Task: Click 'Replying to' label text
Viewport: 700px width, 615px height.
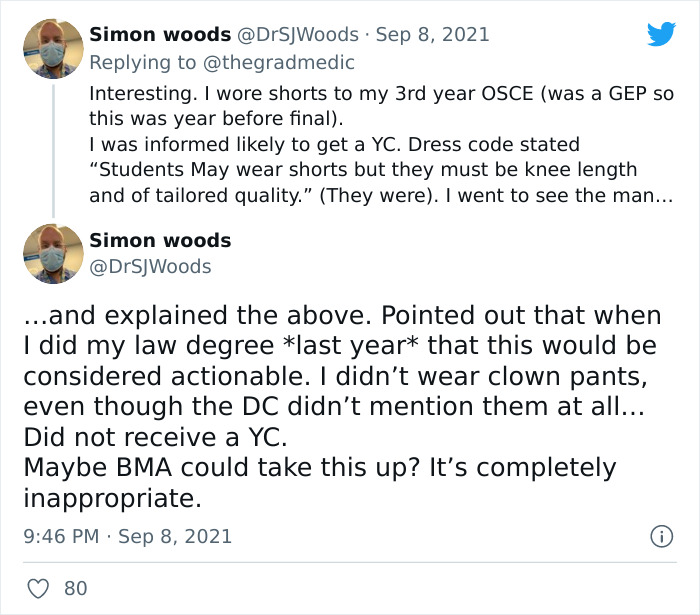Action: pyautogui.click(x=142, y=63)
